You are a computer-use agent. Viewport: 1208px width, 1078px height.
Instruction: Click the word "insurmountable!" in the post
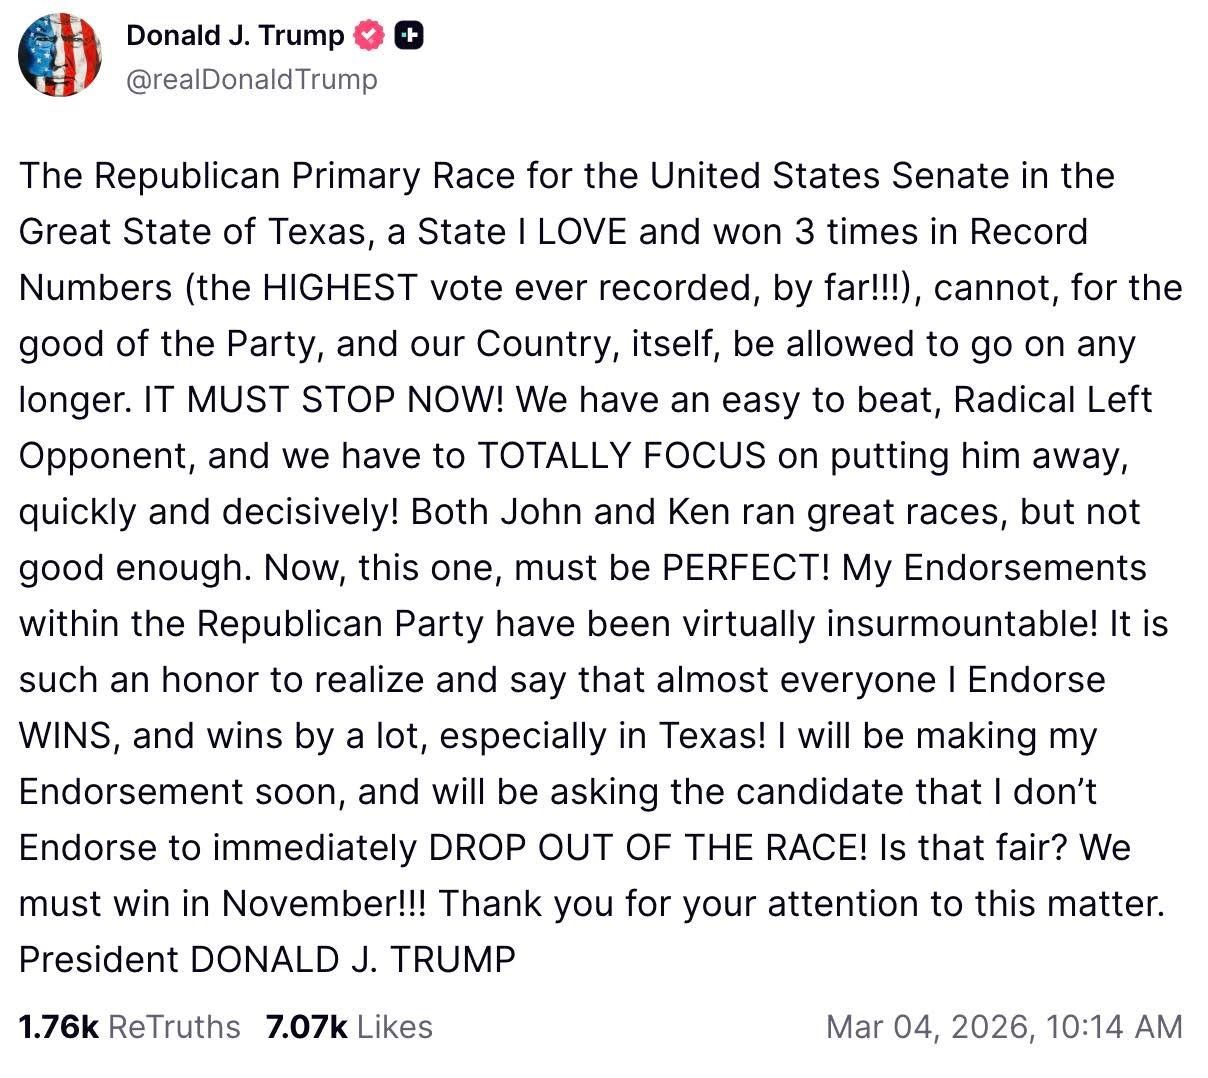[962, 624]
